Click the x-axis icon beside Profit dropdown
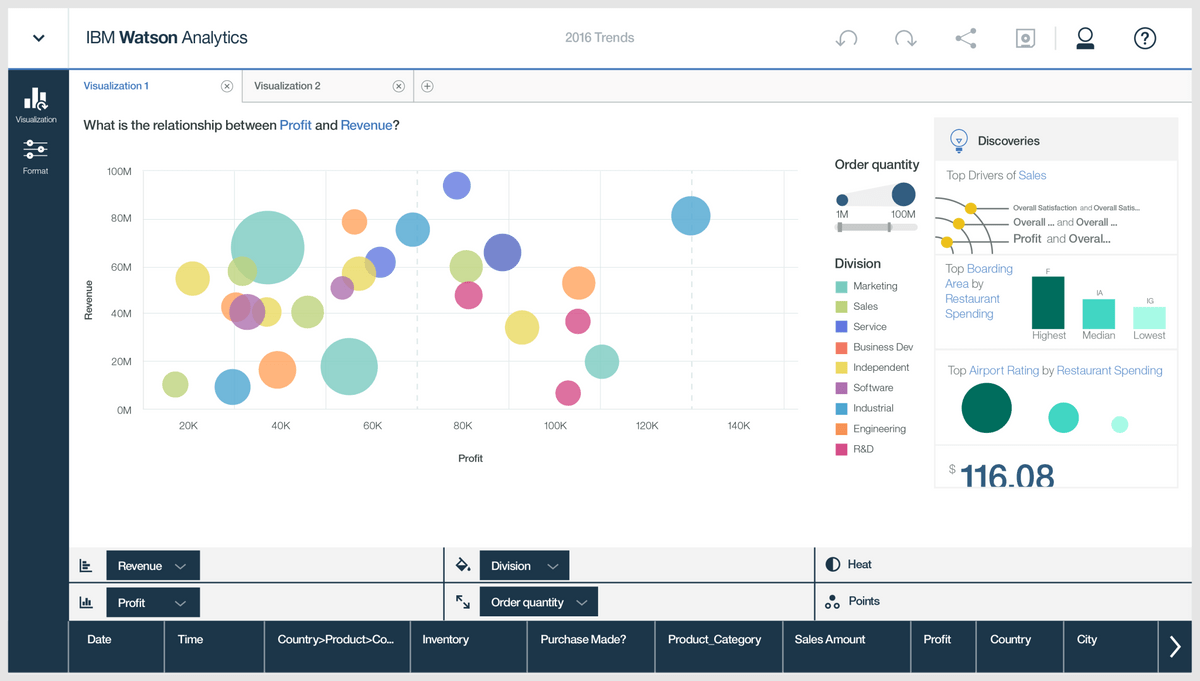This screenshot has width=1200, height=681. [x=86, y=602]
